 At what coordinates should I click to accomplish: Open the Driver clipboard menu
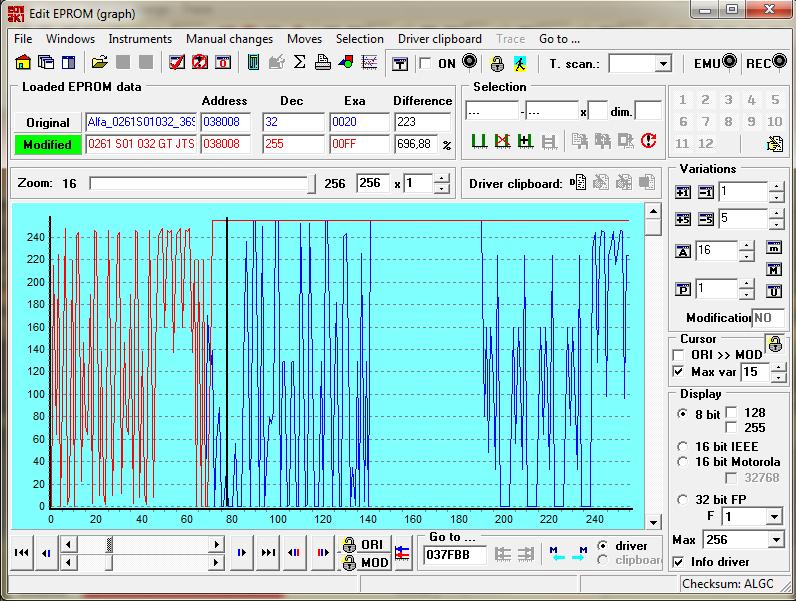coord(439,39)
